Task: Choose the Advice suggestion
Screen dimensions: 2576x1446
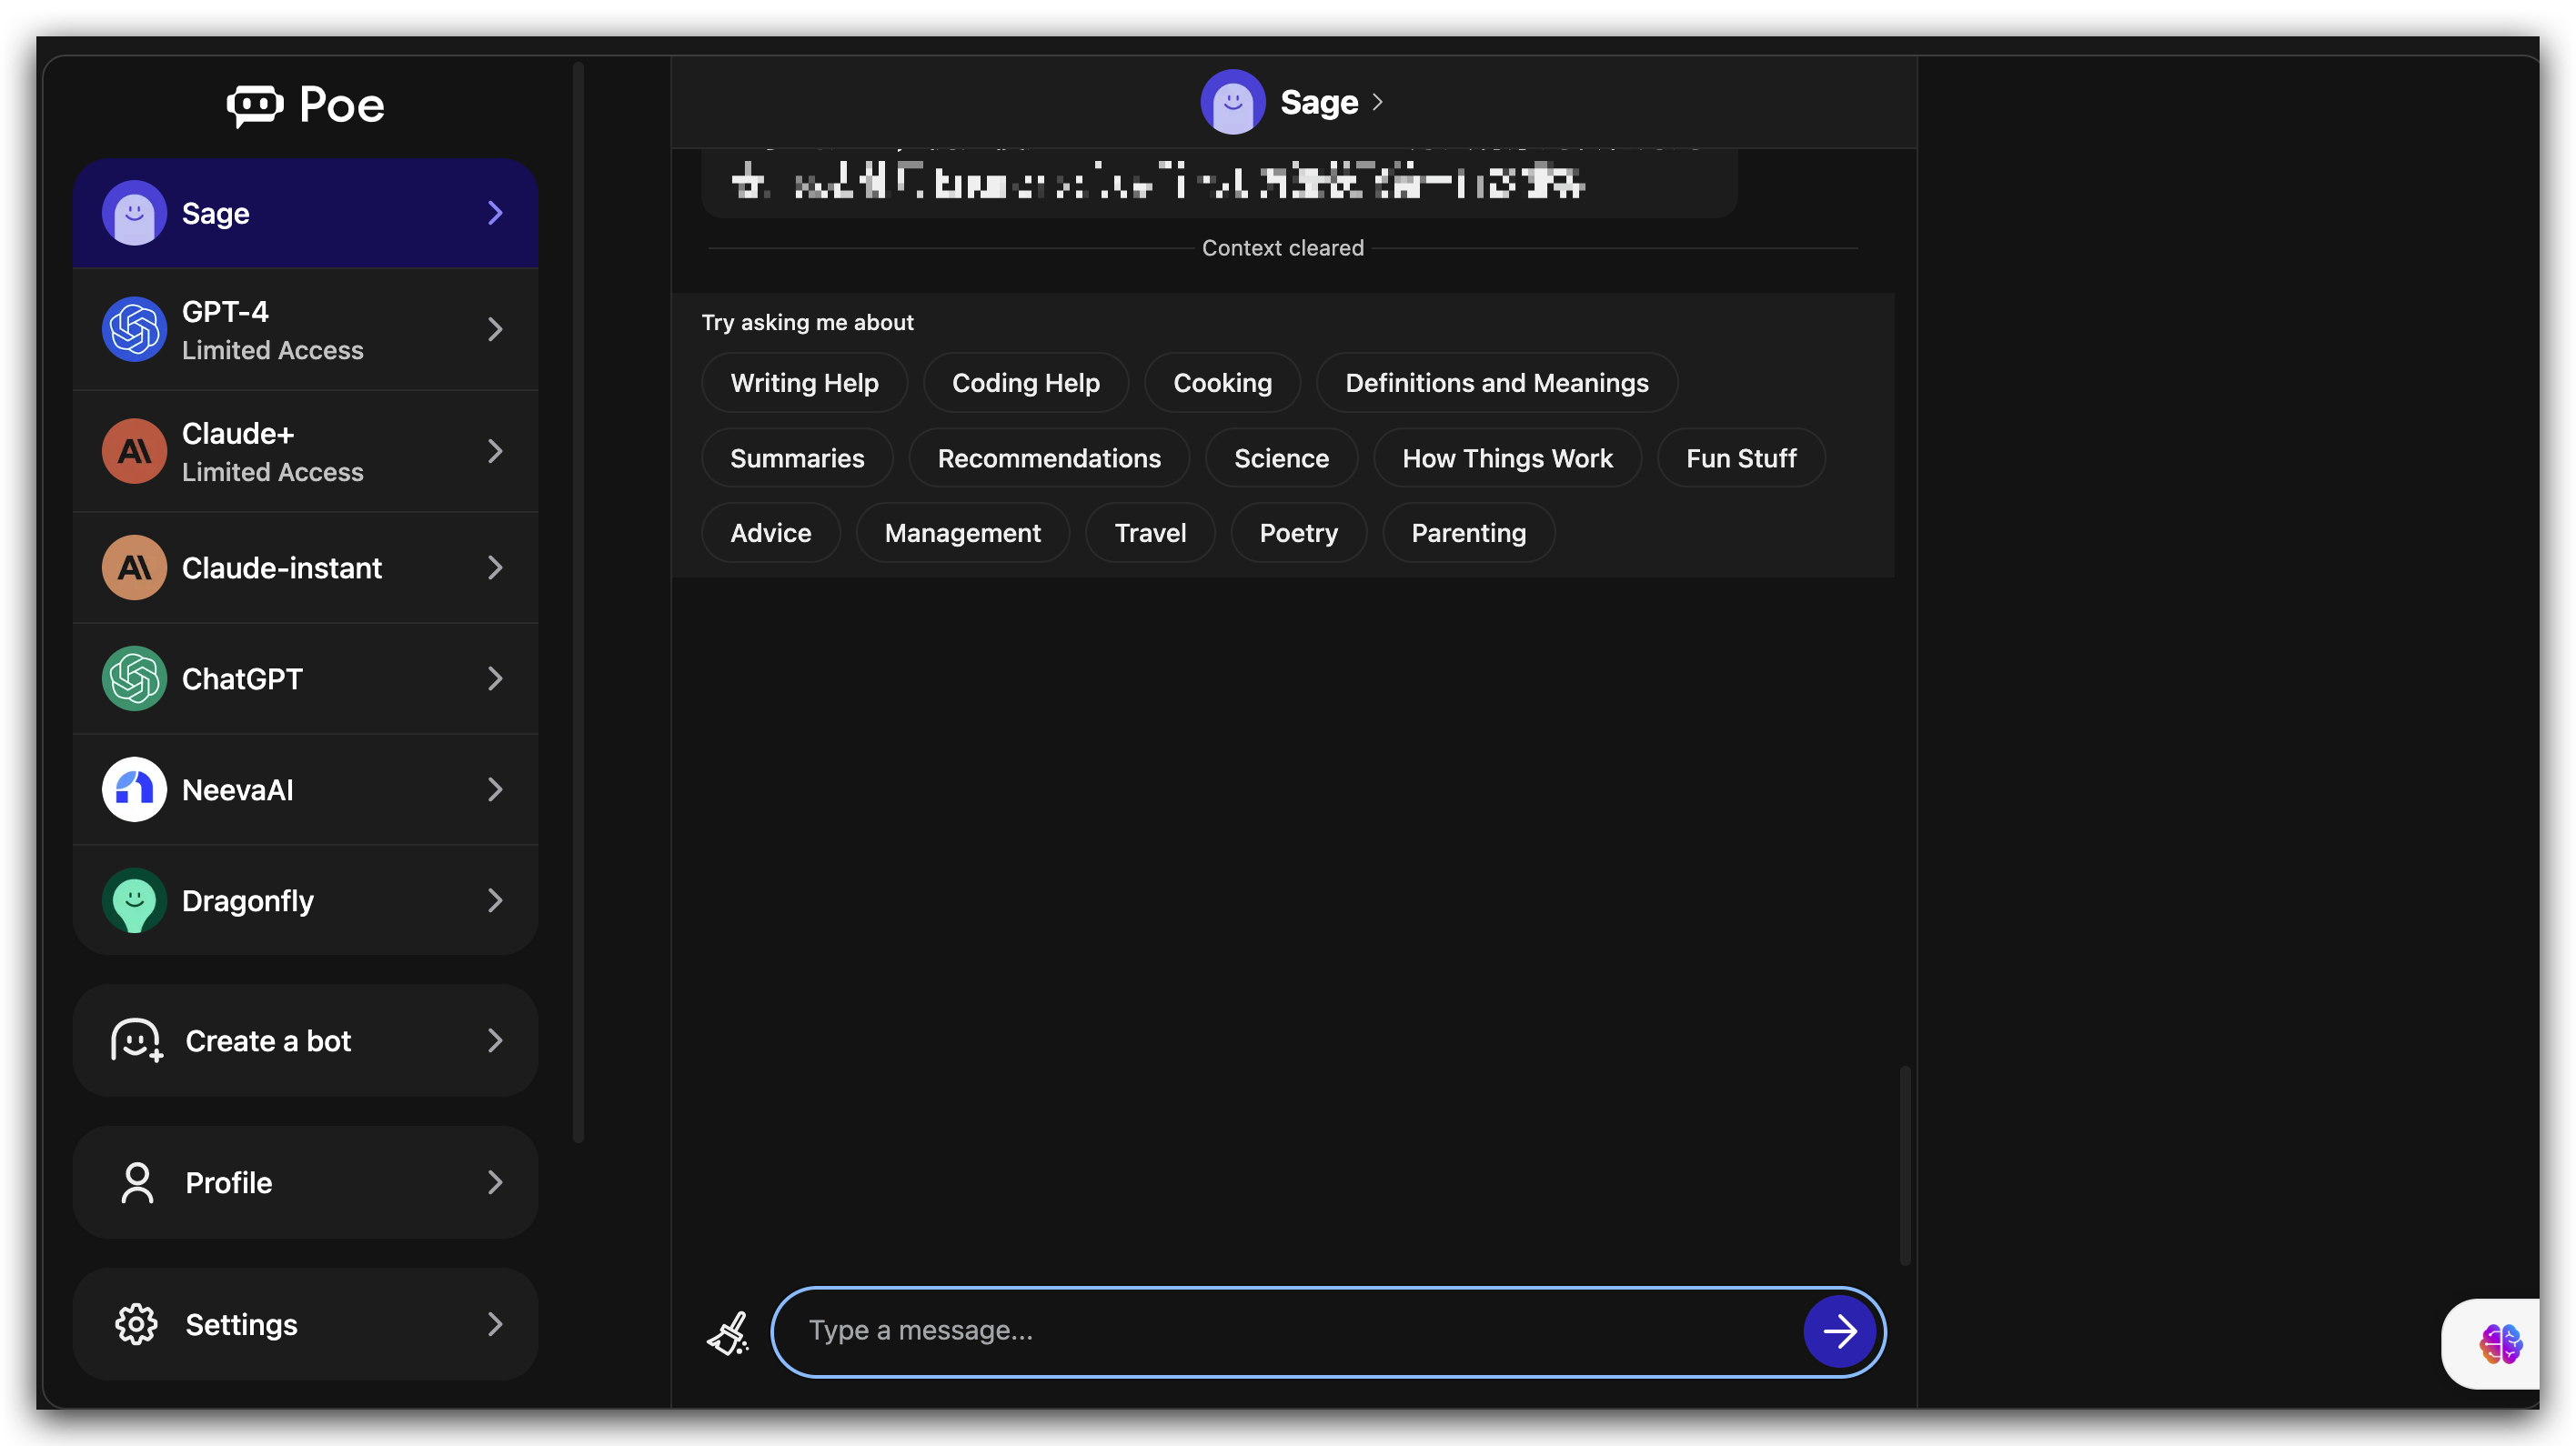Action: pos(771,533)
